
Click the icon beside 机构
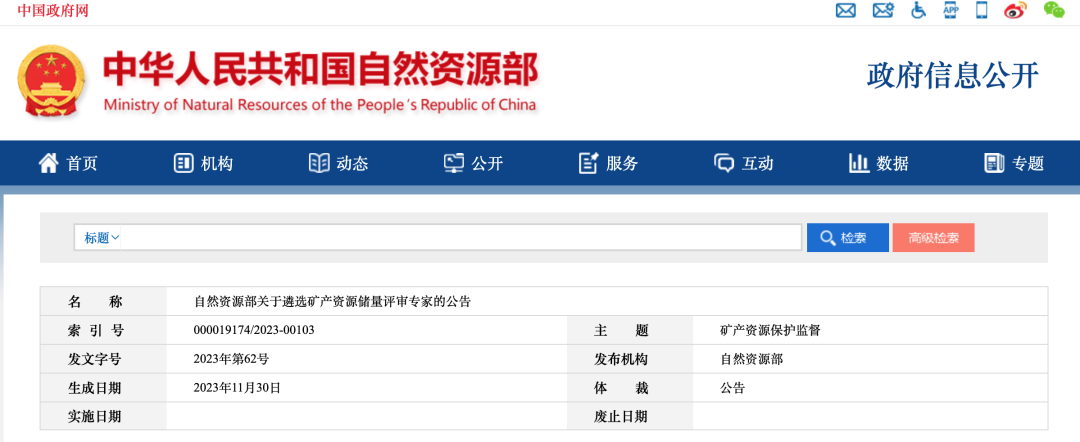(183, 163)
